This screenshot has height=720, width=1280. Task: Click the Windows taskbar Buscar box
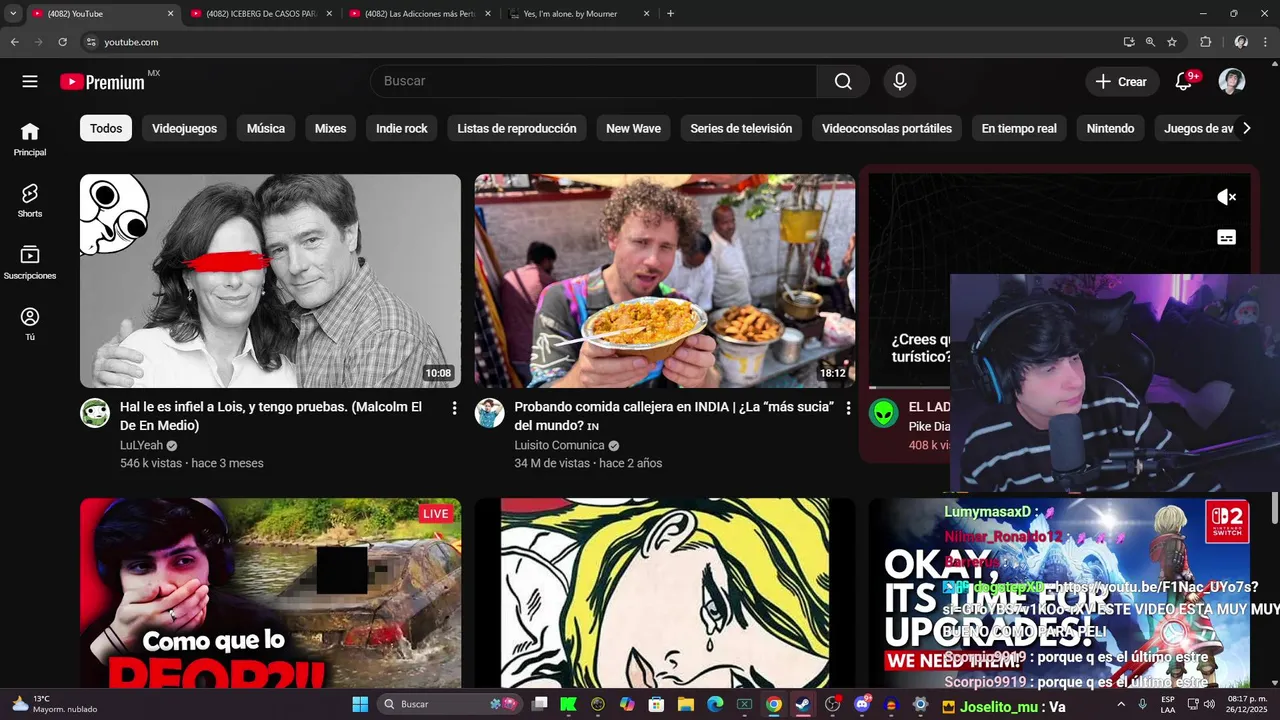pyautogui.click(x=450, y=704)
